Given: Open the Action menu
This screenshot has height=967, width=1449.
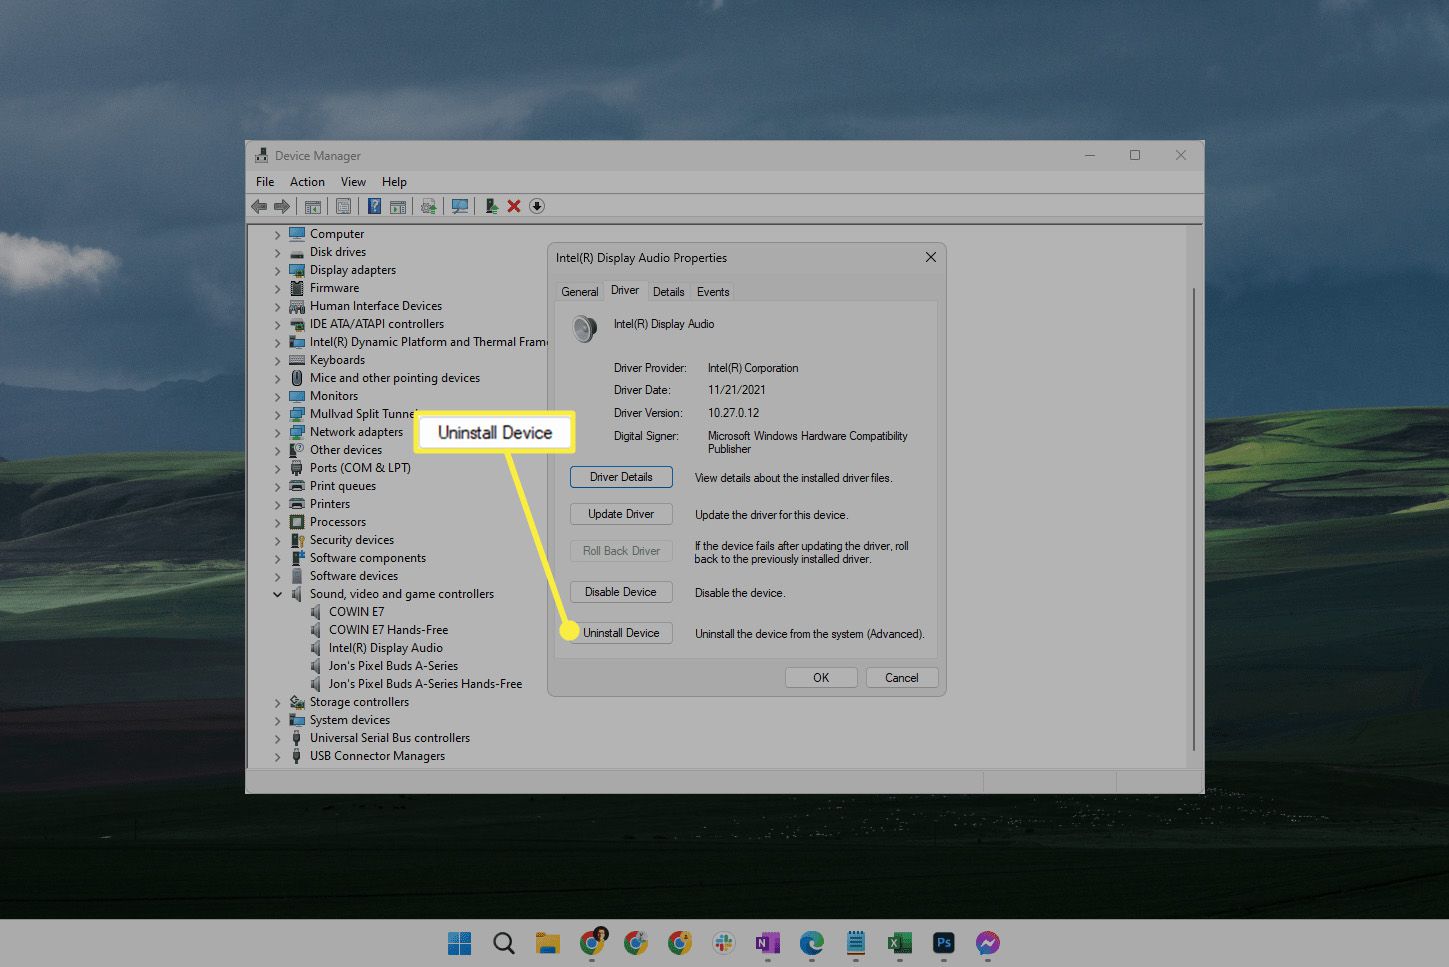Looking at the screenshot, I should pyautogui.click(x=307, y=182).
